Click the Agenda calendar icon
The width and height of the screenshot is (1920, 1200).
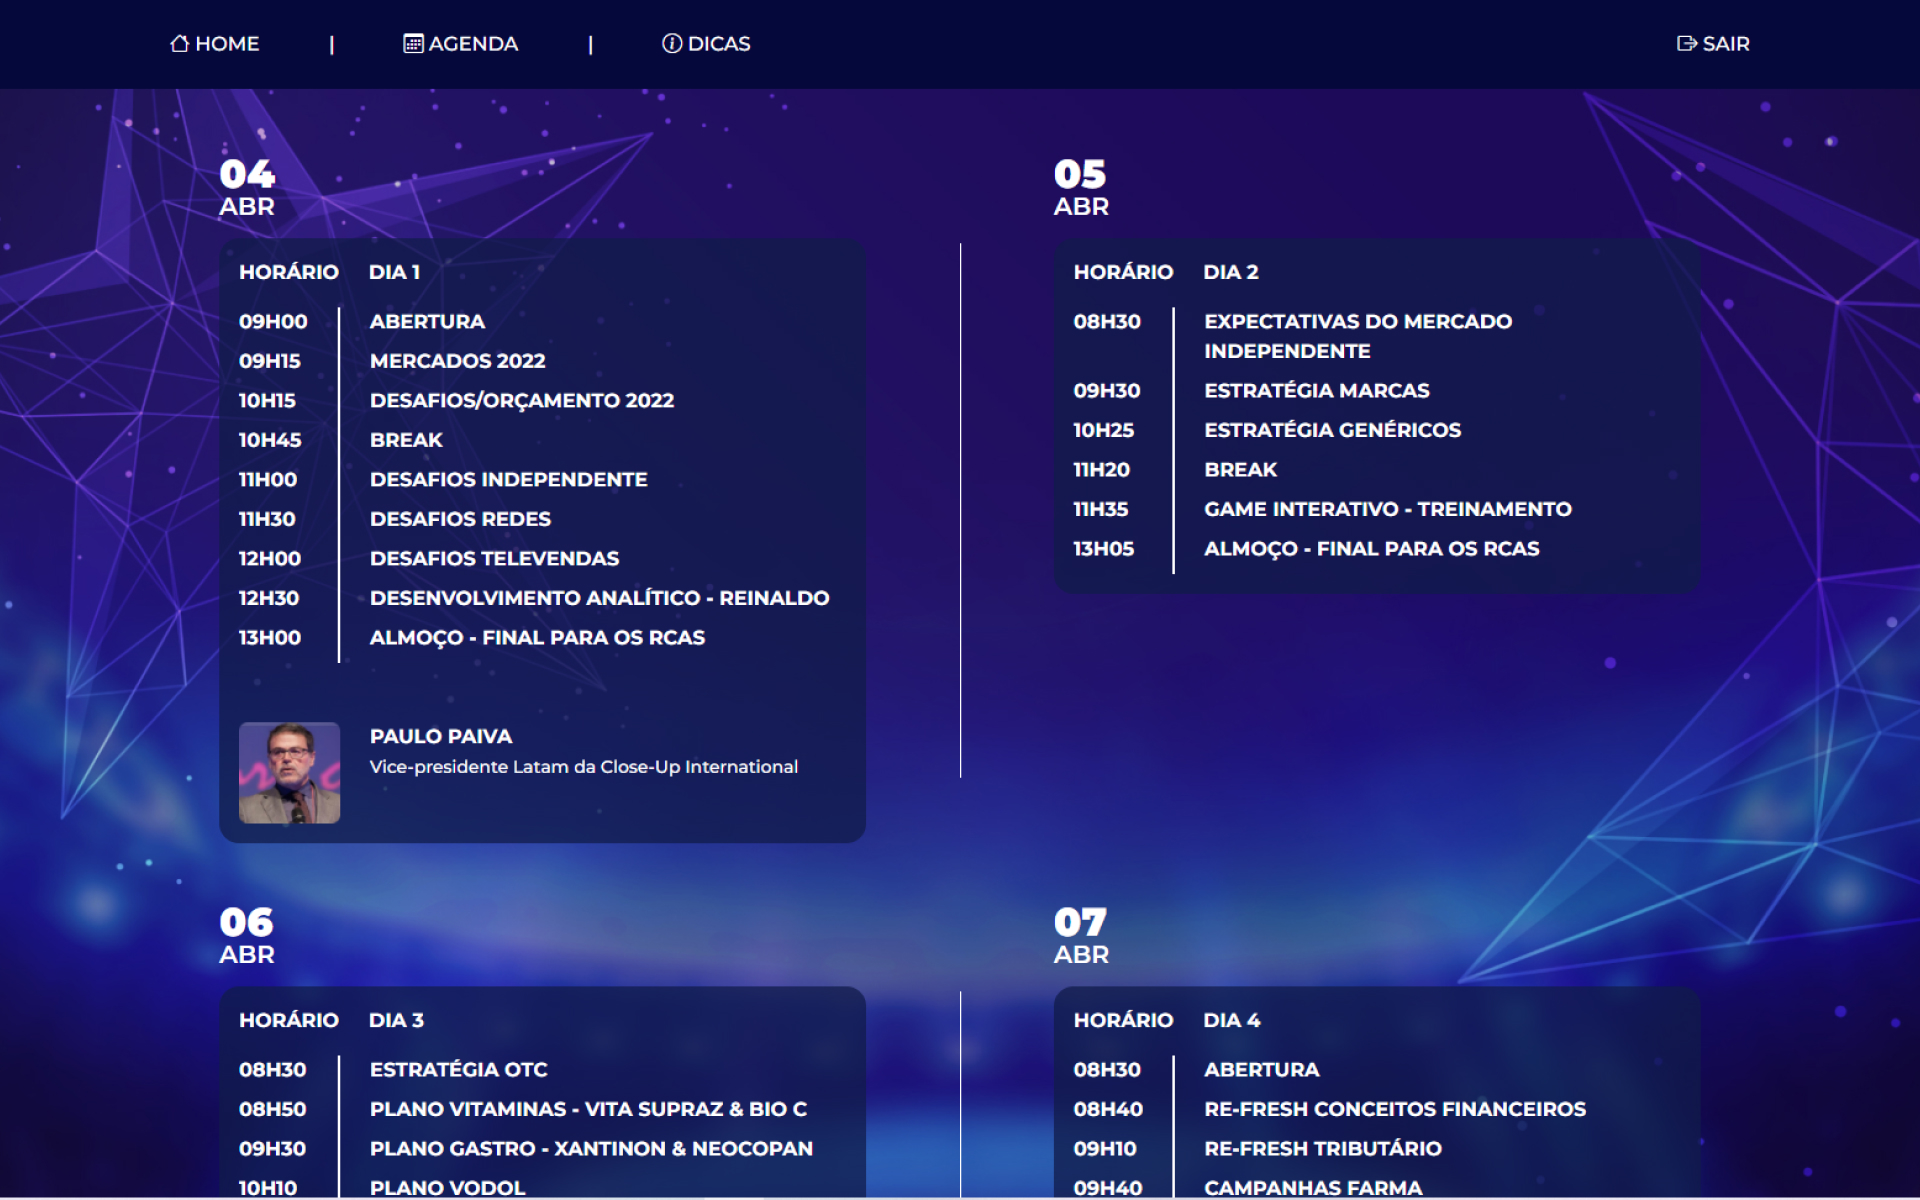click(x=413, y=43)
